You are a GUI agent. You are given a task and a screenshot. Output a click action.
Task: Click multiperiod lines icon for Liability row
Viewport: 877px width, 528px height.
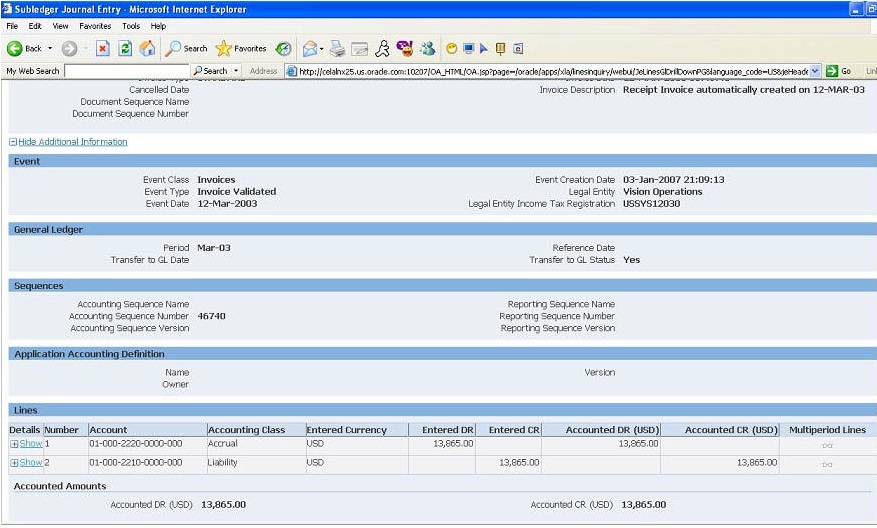tap(827, 465)
